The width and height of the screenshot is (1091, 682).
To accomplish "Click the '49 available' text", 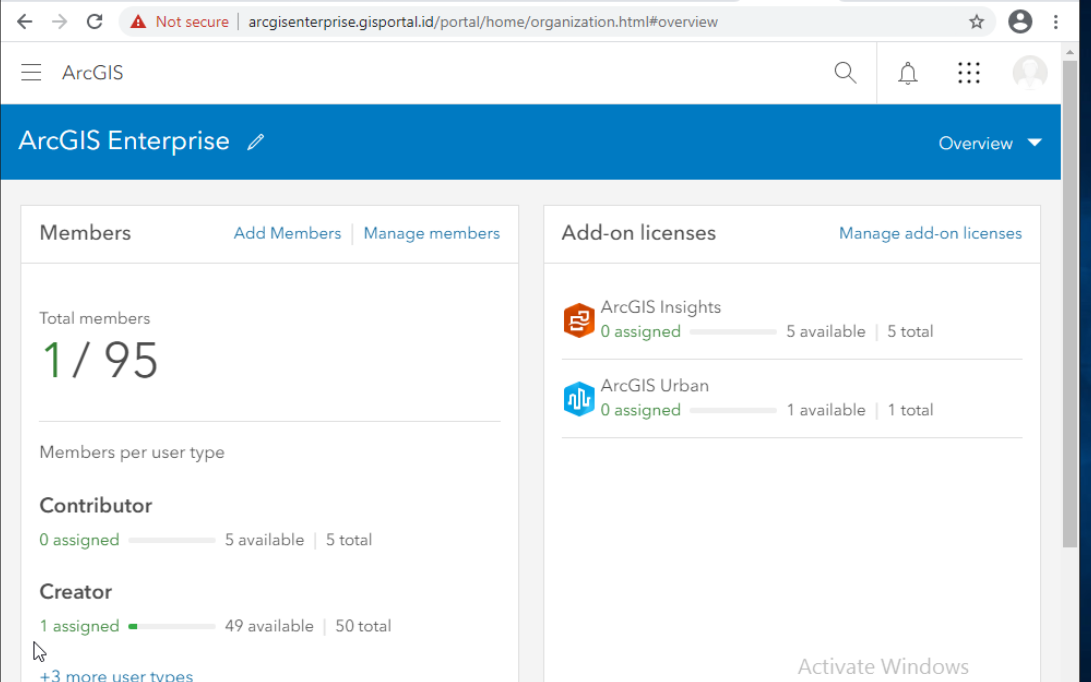I will tap(269, 626).
